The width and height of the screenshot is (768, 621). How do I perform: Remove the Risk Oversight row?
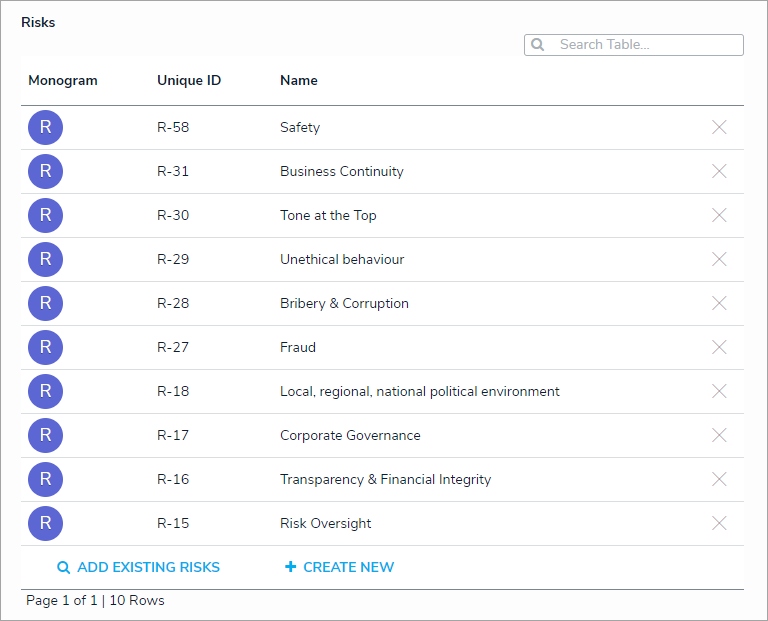(718, 523)
